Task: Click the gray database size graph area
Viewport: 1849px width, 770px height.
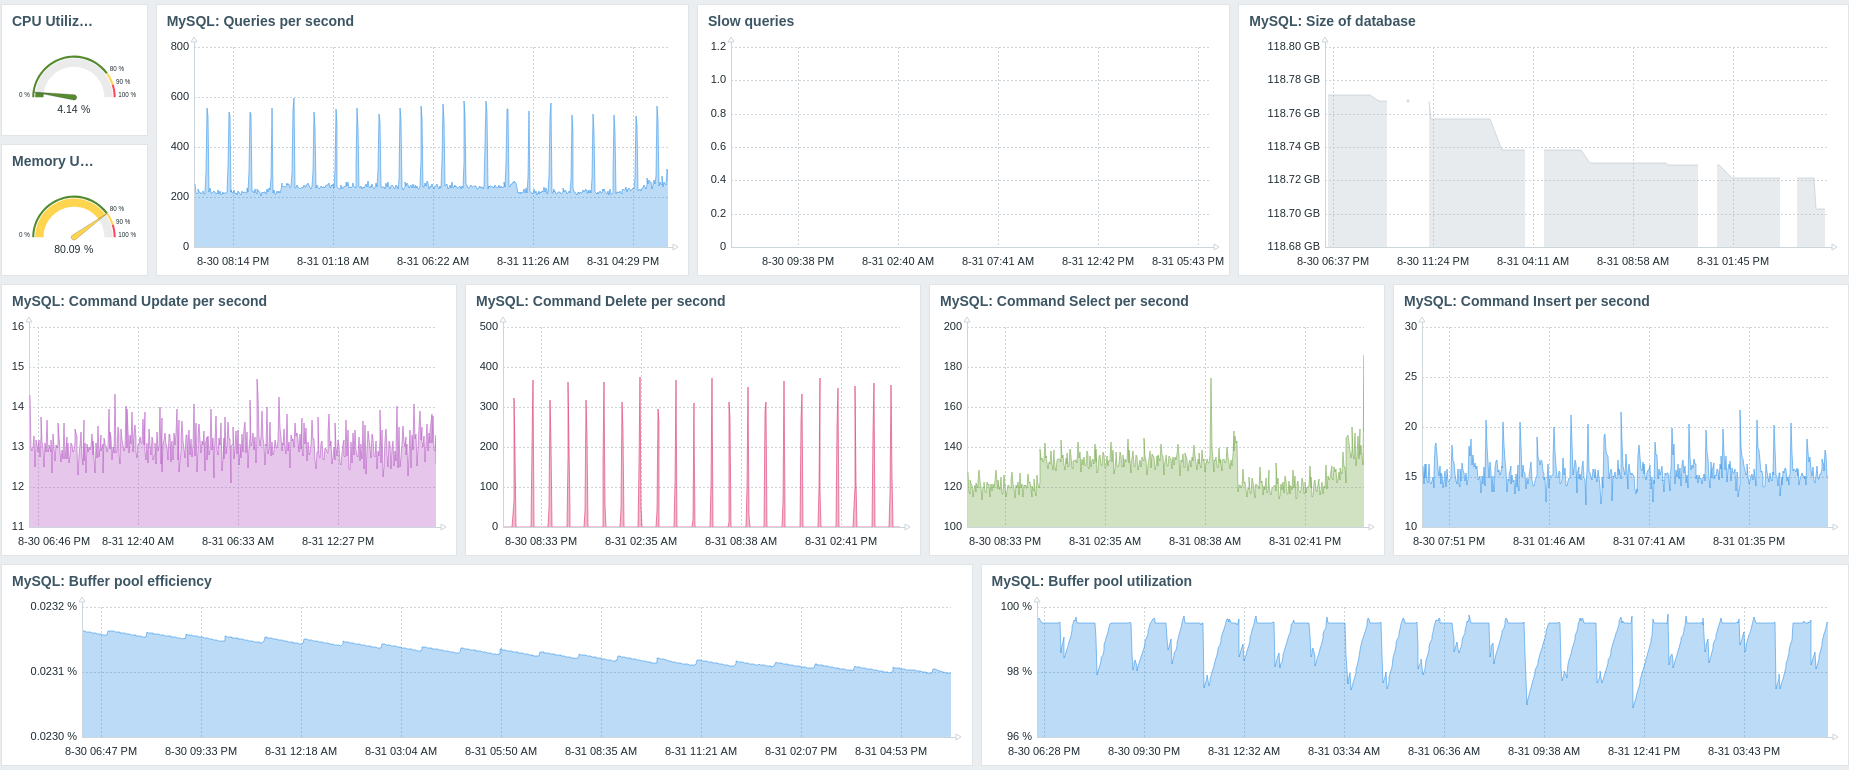Action: (1640, 205)
